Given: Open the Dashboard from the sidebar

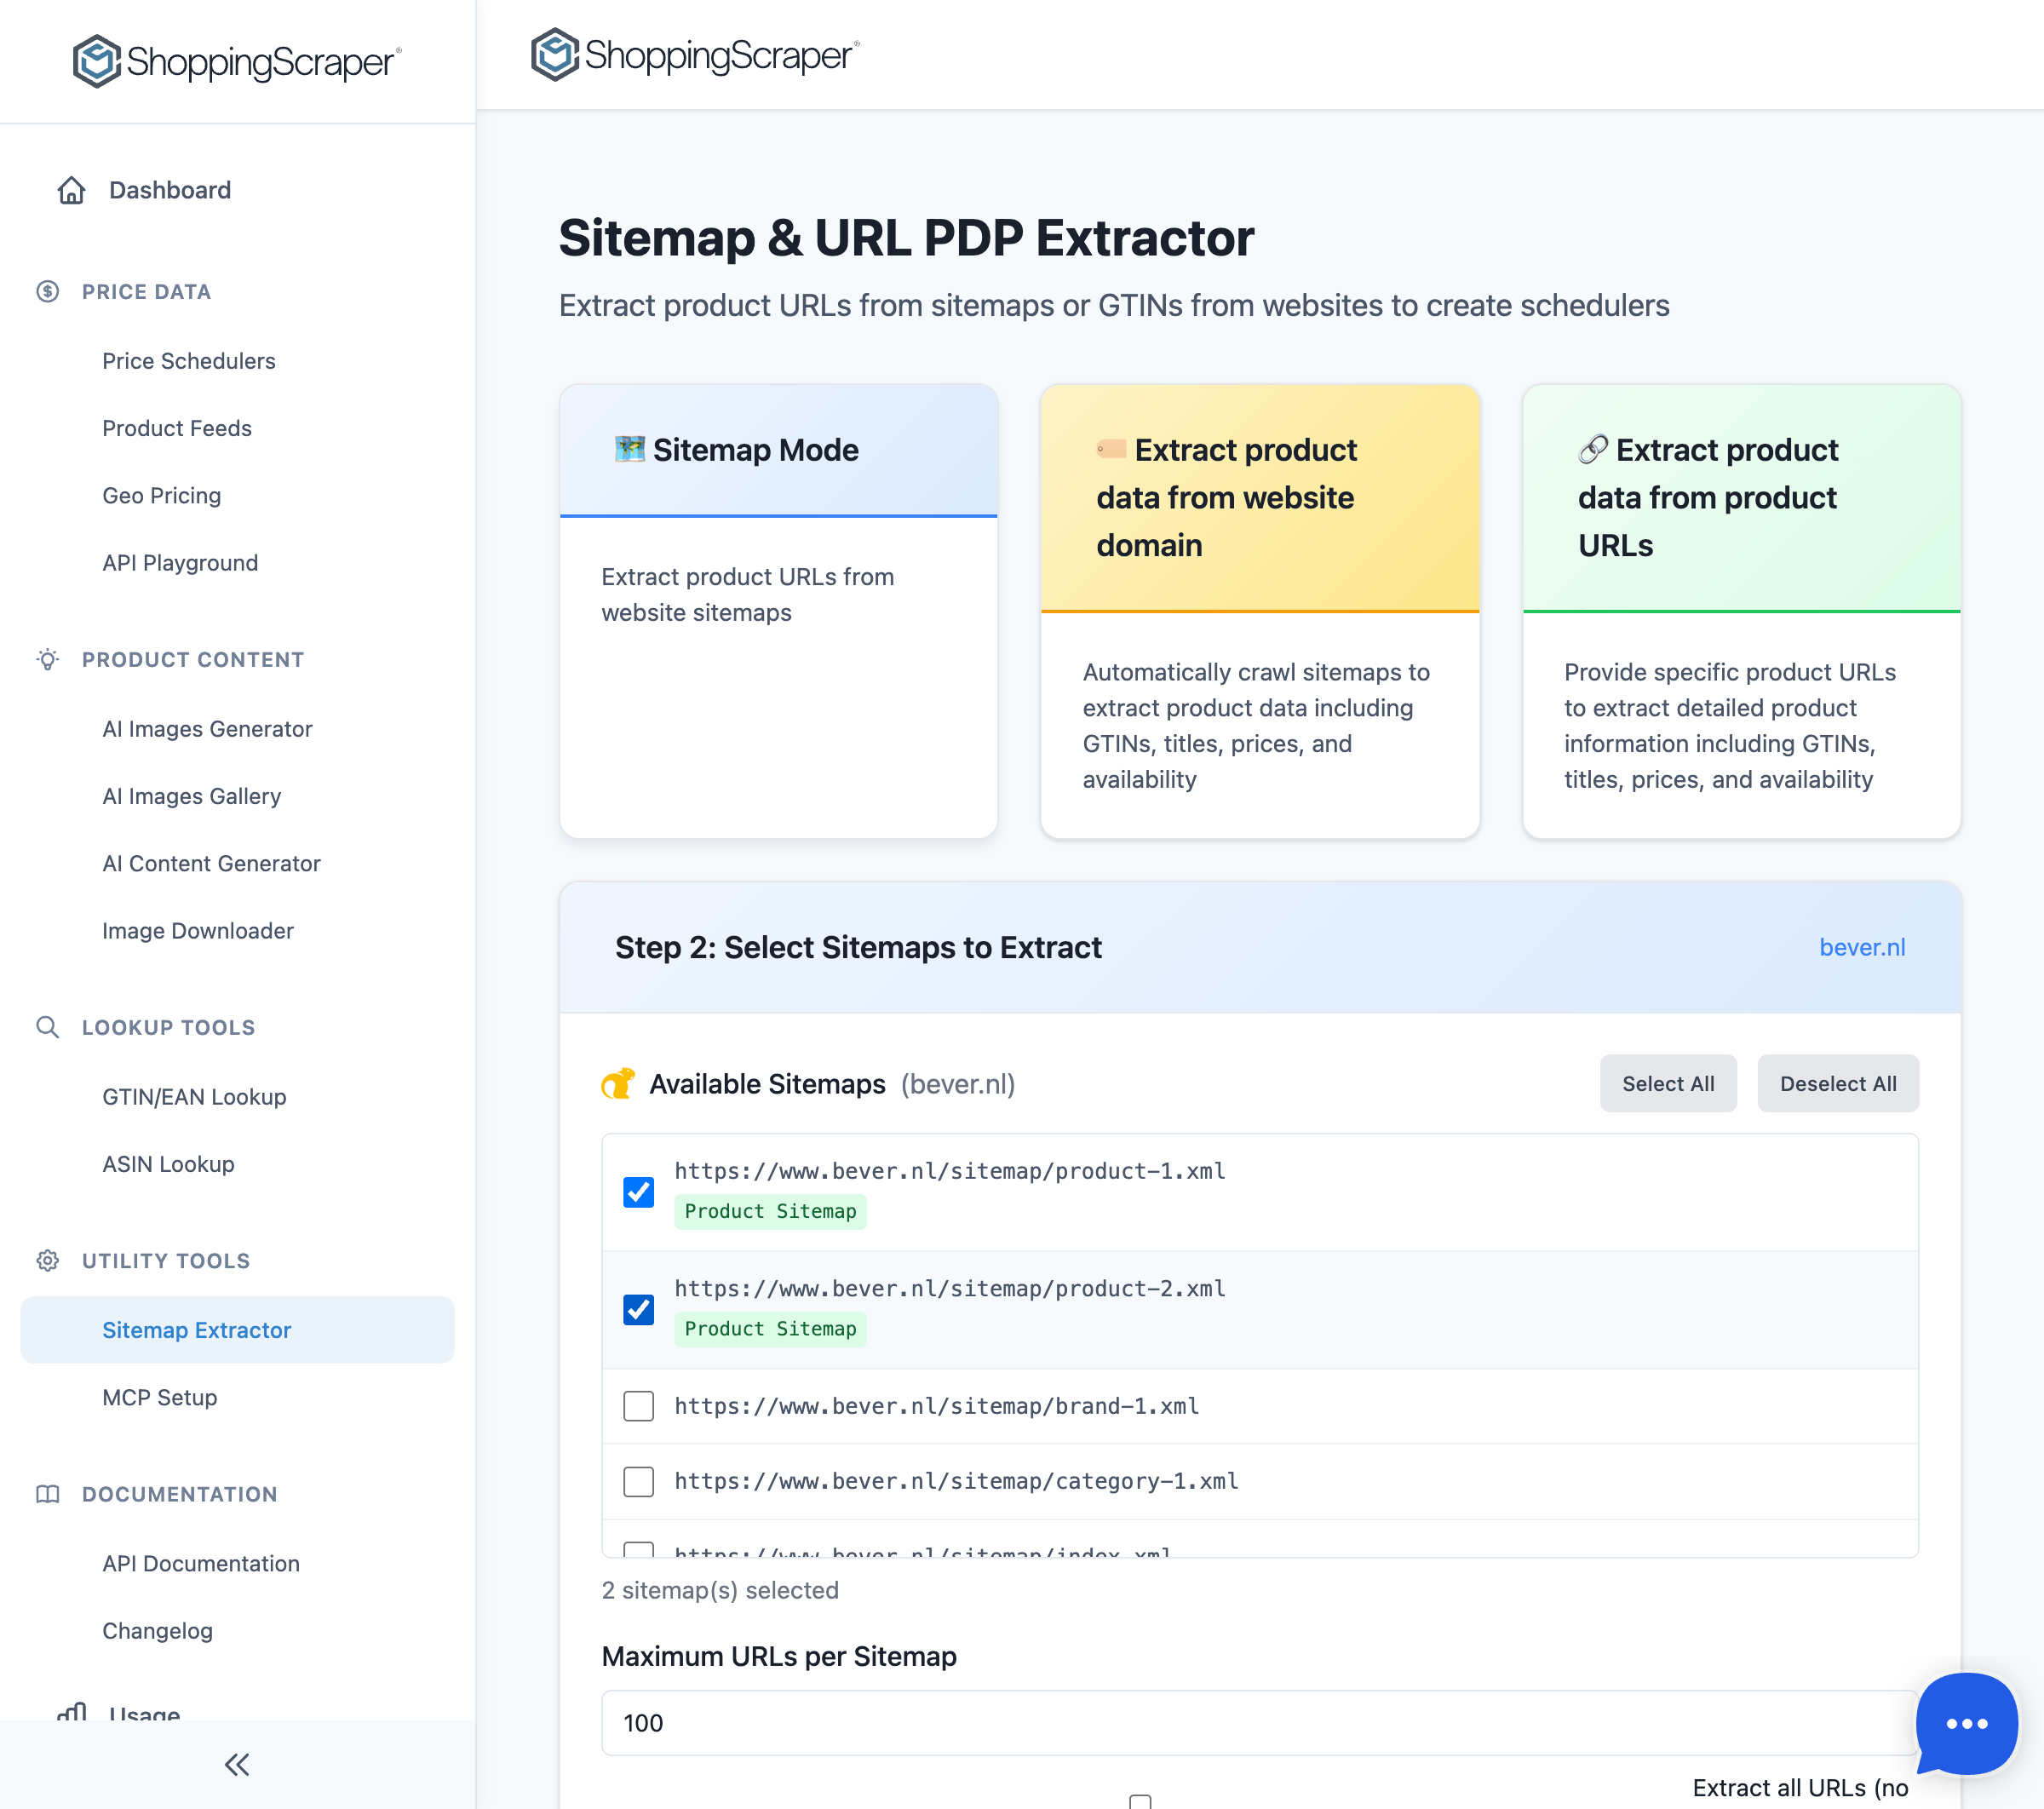Looking at the screenshot, I should [169, 190].
